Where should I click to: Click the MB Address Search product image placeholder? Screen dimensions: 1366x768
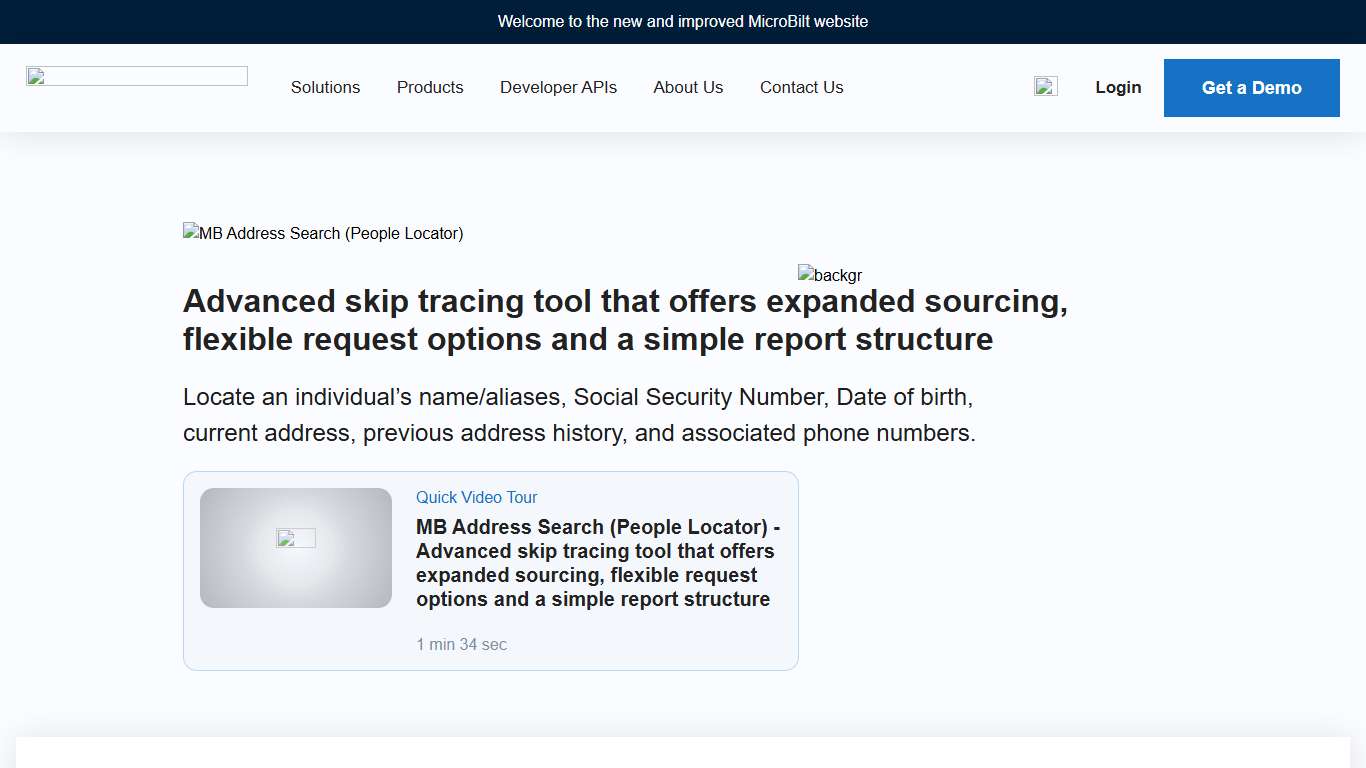click(x=322, y=233)
